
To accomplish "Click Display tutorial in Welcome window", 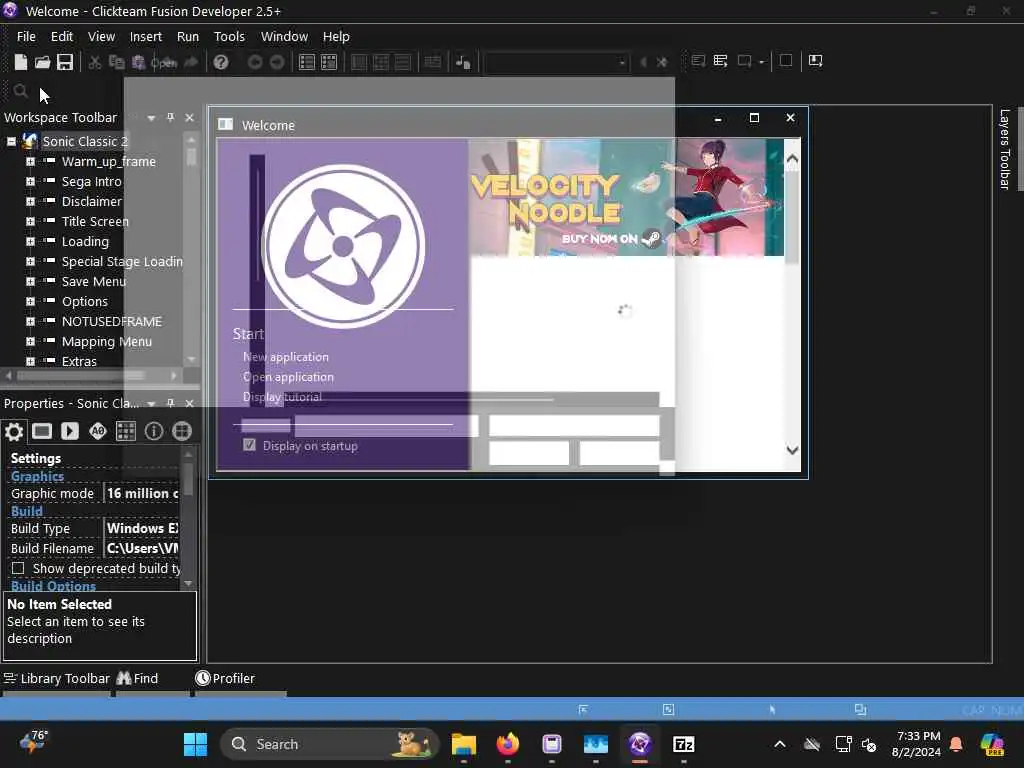I will click(x=282, y=396).
